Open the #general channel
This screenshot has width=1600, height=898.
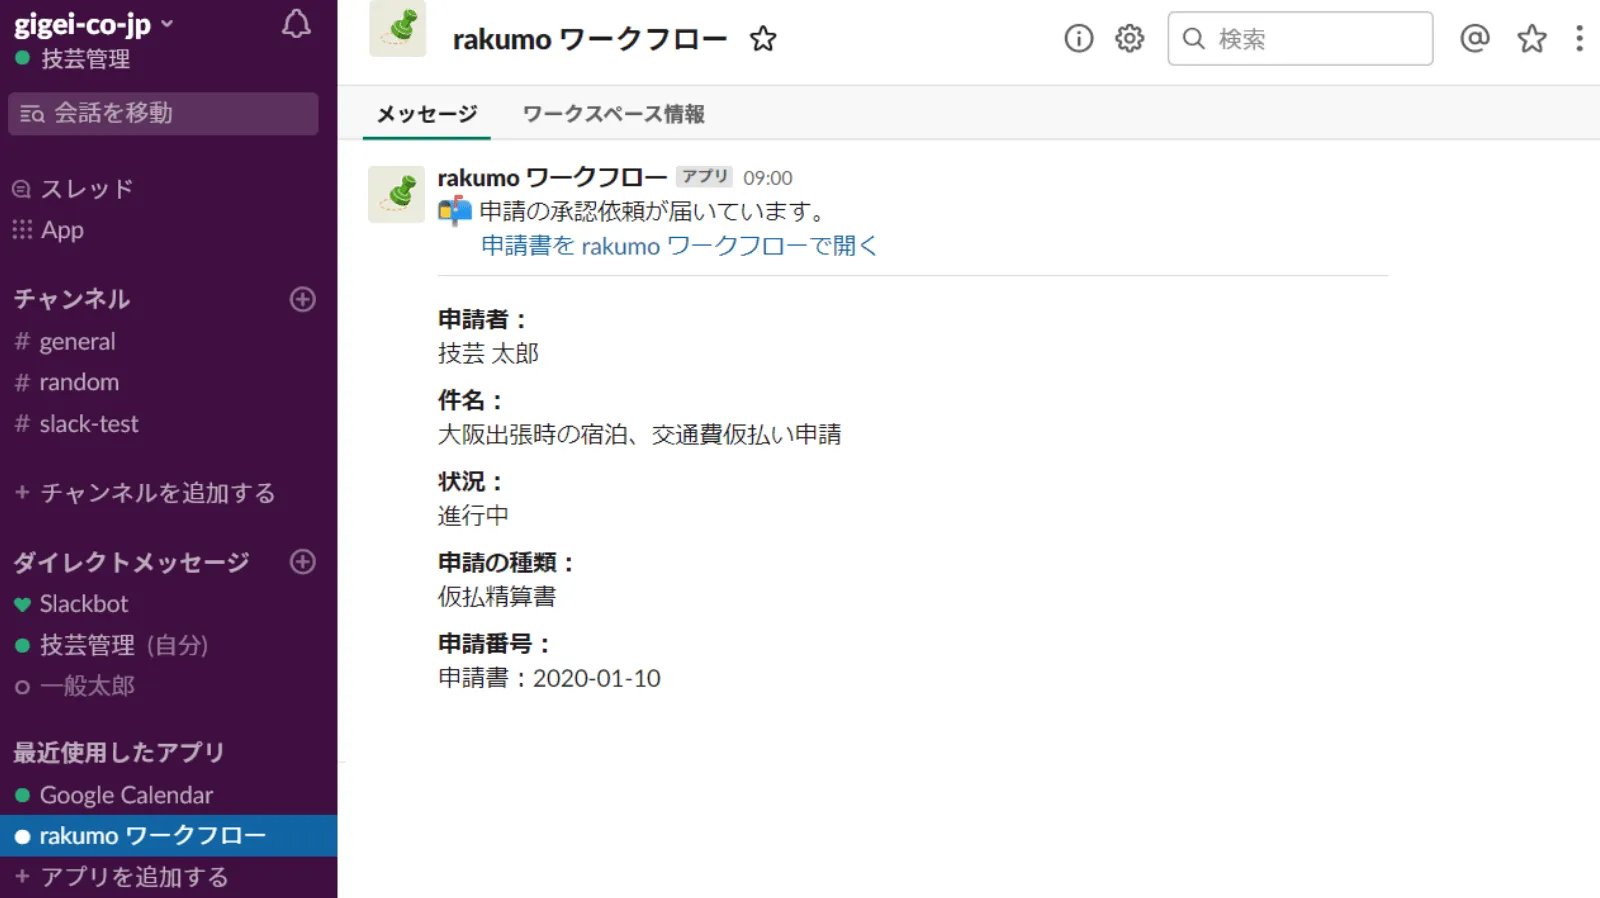(77, 342)
